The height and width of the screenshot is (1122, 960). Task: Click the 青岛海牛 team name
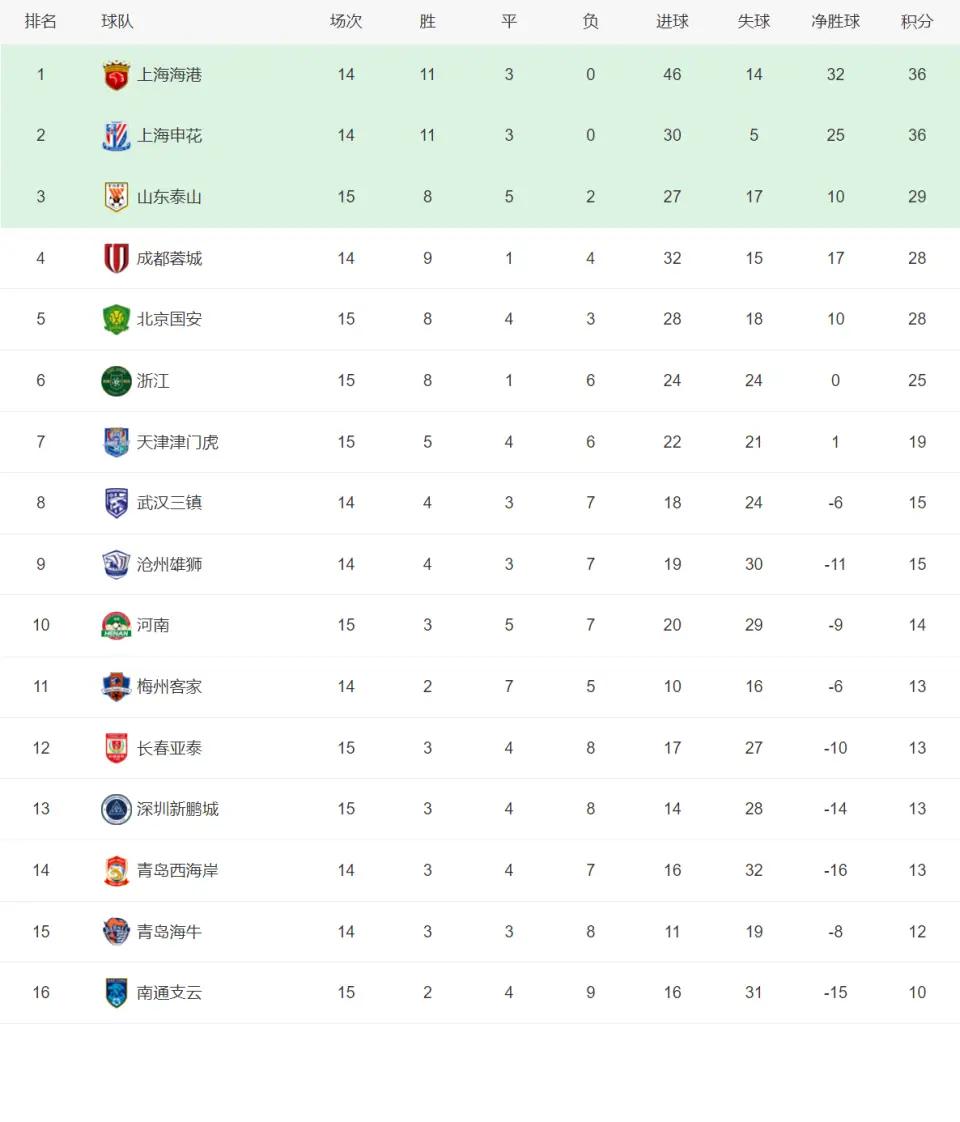point(170,932)
